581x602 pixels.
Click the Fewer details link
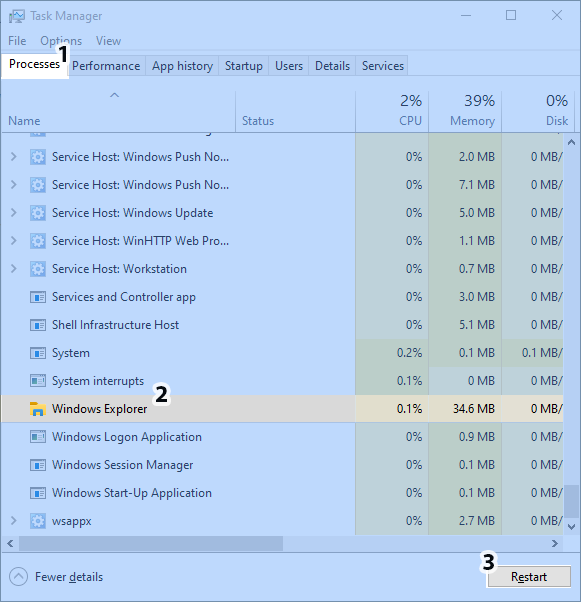[x=69, y=577]
